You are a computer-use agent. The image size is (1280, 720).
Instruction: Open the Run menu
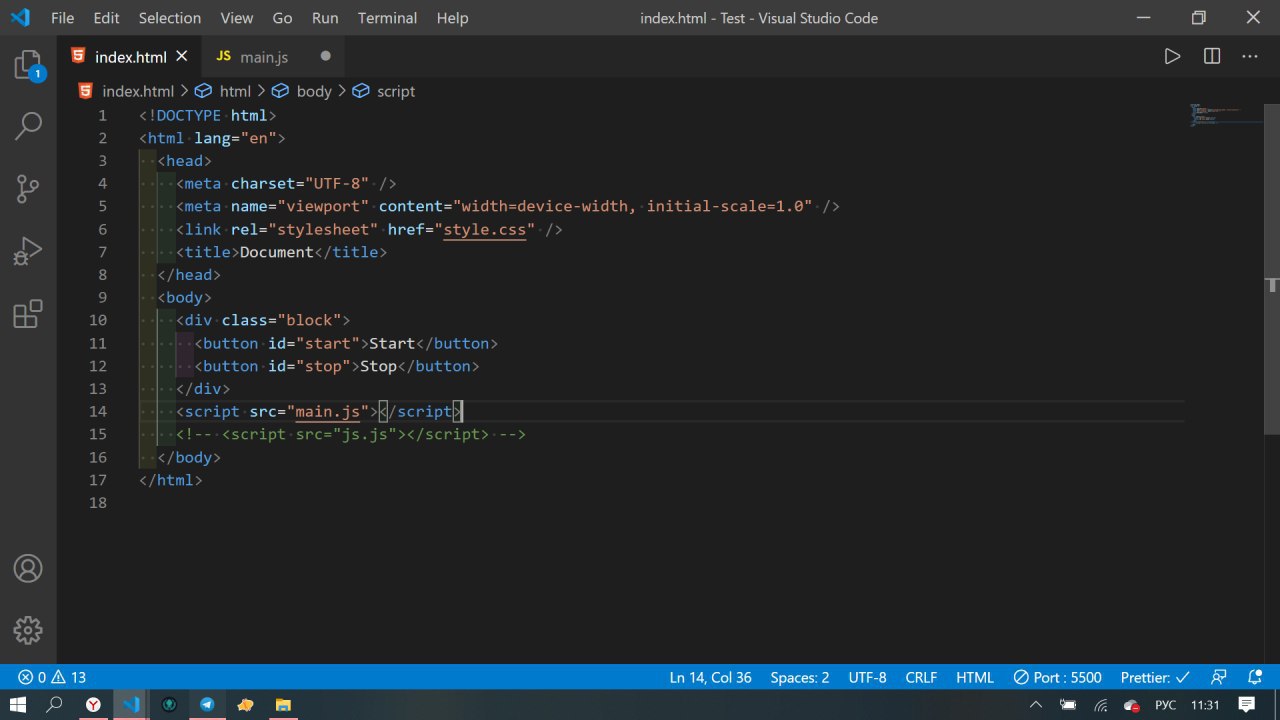point(325,18)
